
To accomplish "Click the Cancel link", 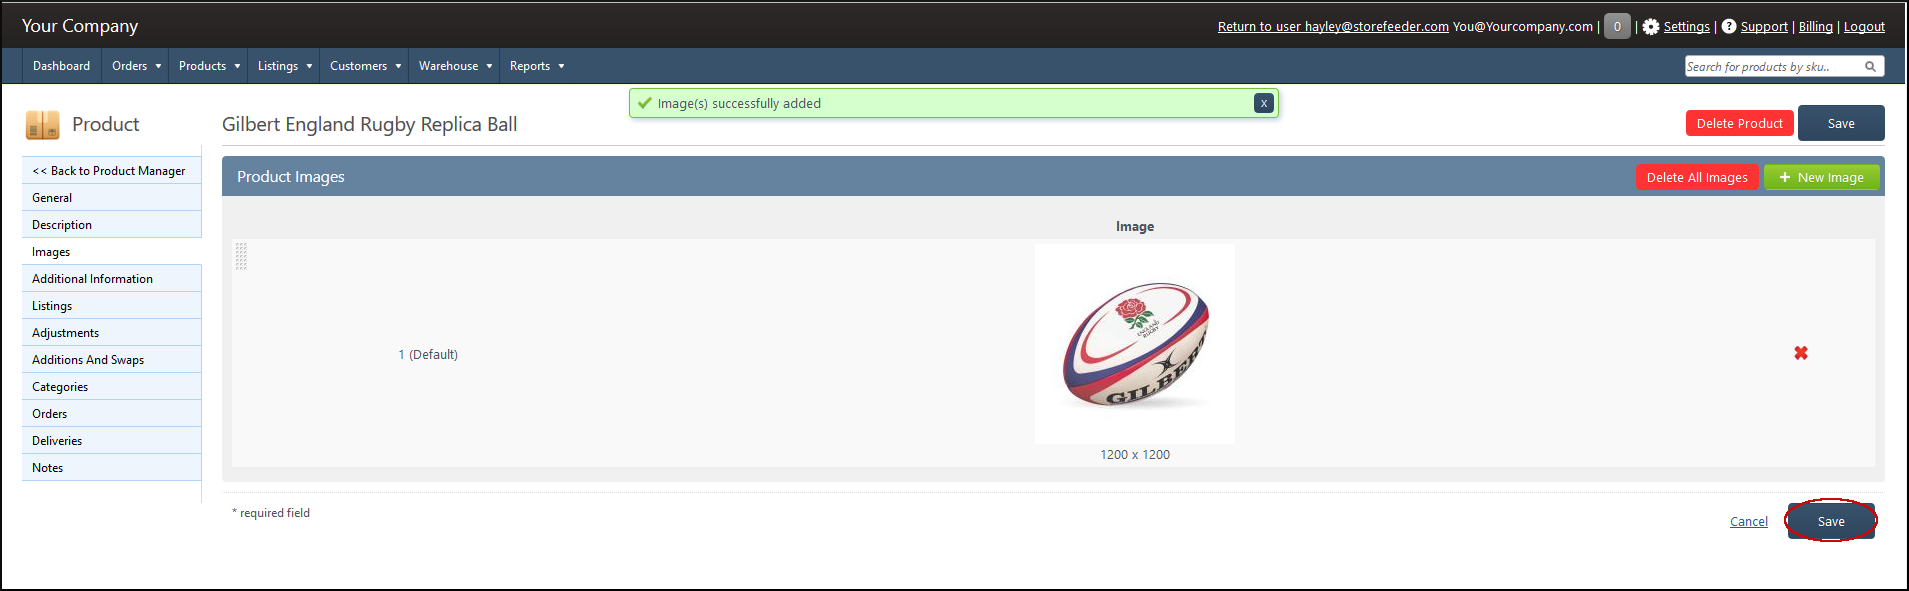I will click(1749, 522).
